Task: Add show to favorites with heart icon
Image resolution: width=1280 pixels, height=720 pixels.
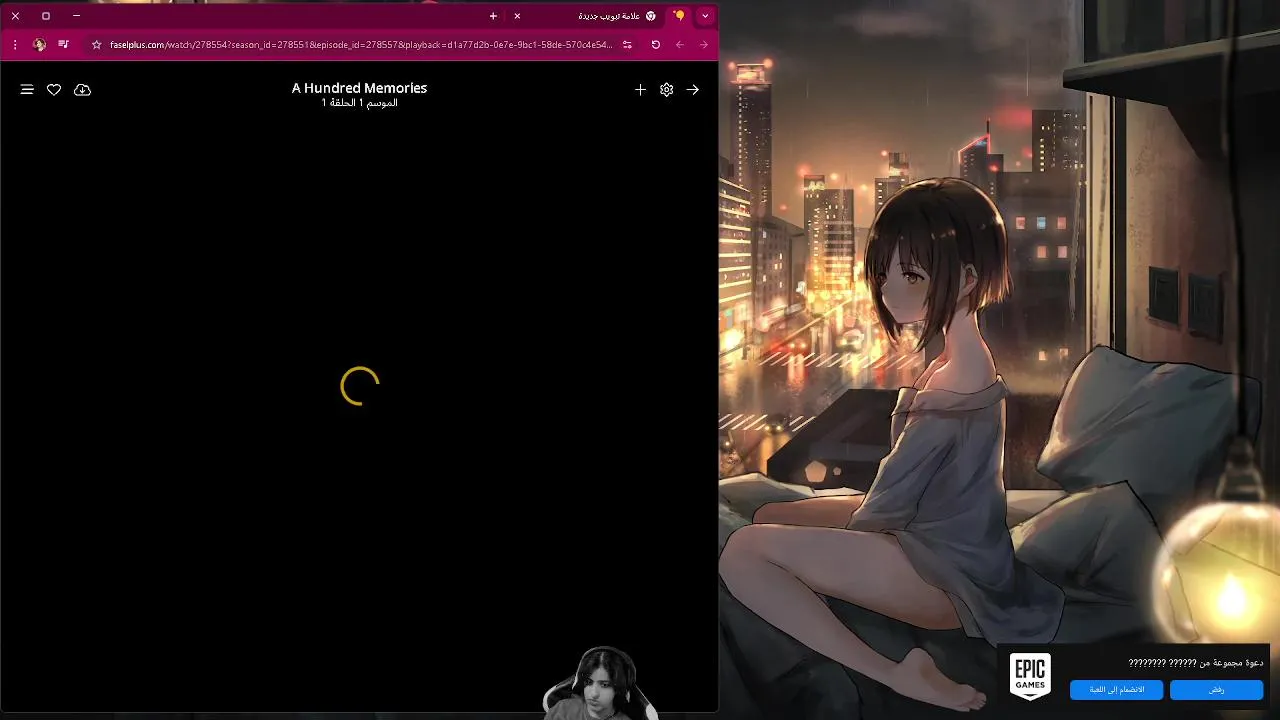Action: click(54, 90)
